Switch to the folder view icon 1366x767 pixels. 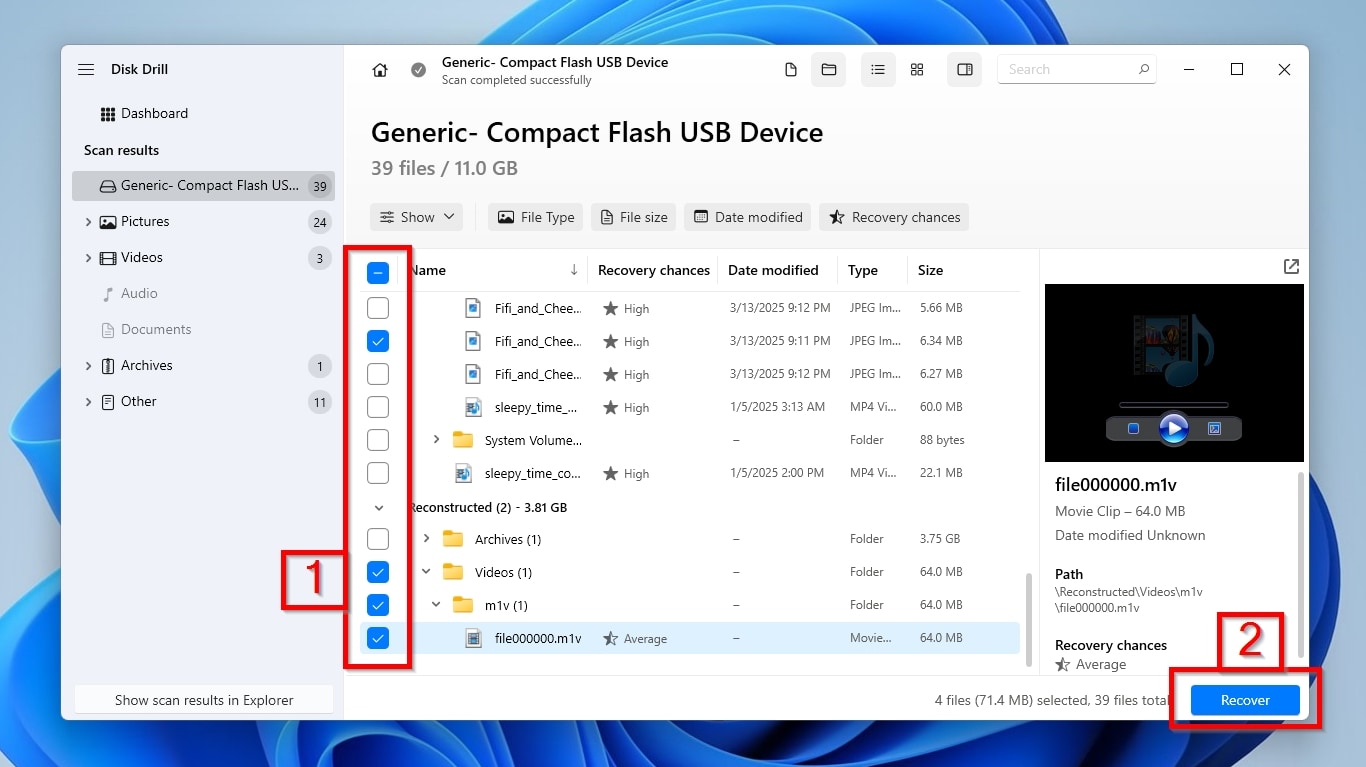(x=828, y=70)
